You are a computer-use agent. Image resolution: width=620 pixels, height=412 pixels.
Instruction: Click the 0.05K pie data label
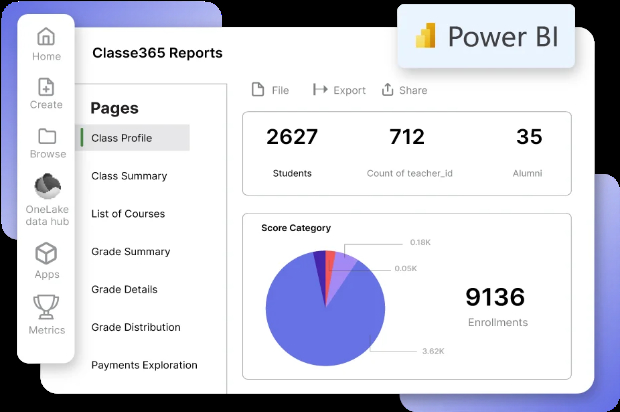(406, 268)
